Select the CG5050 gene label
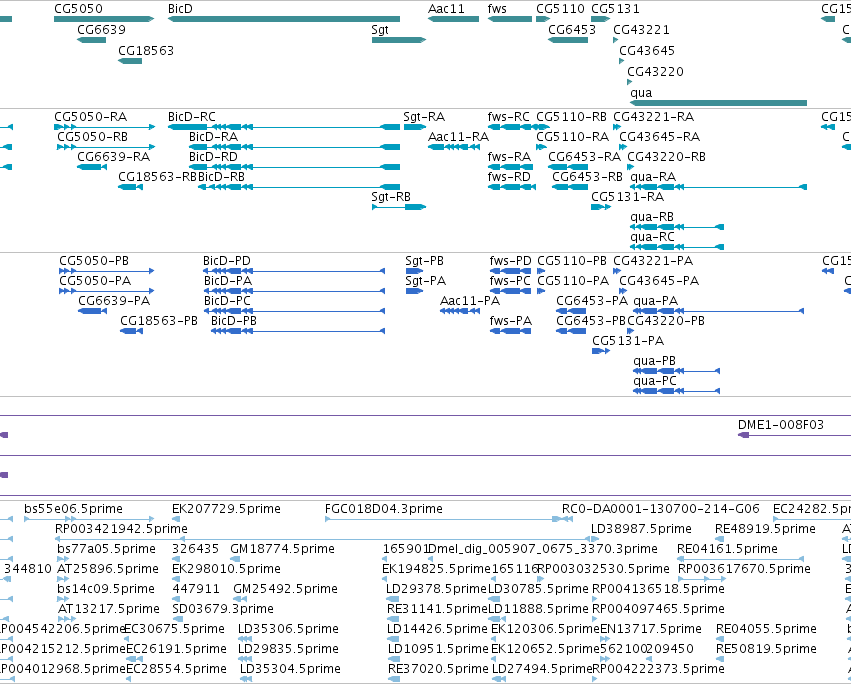 coord(78,9)
